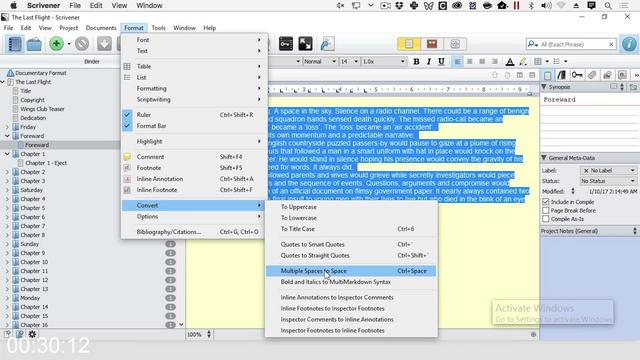Click the Synopsis text Foreword

coord(560,100)
